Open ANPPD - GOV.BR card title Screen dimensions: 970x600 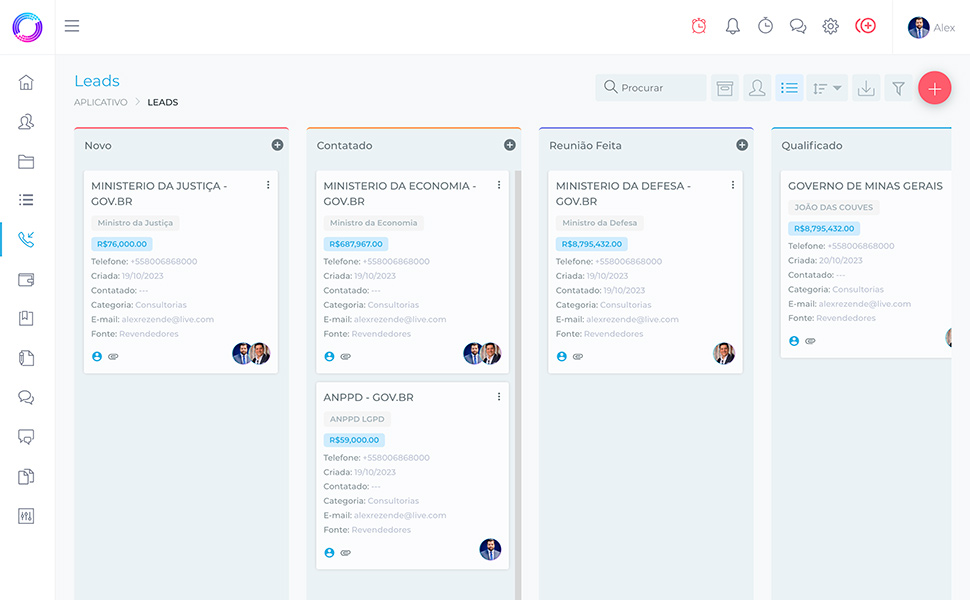369,397
